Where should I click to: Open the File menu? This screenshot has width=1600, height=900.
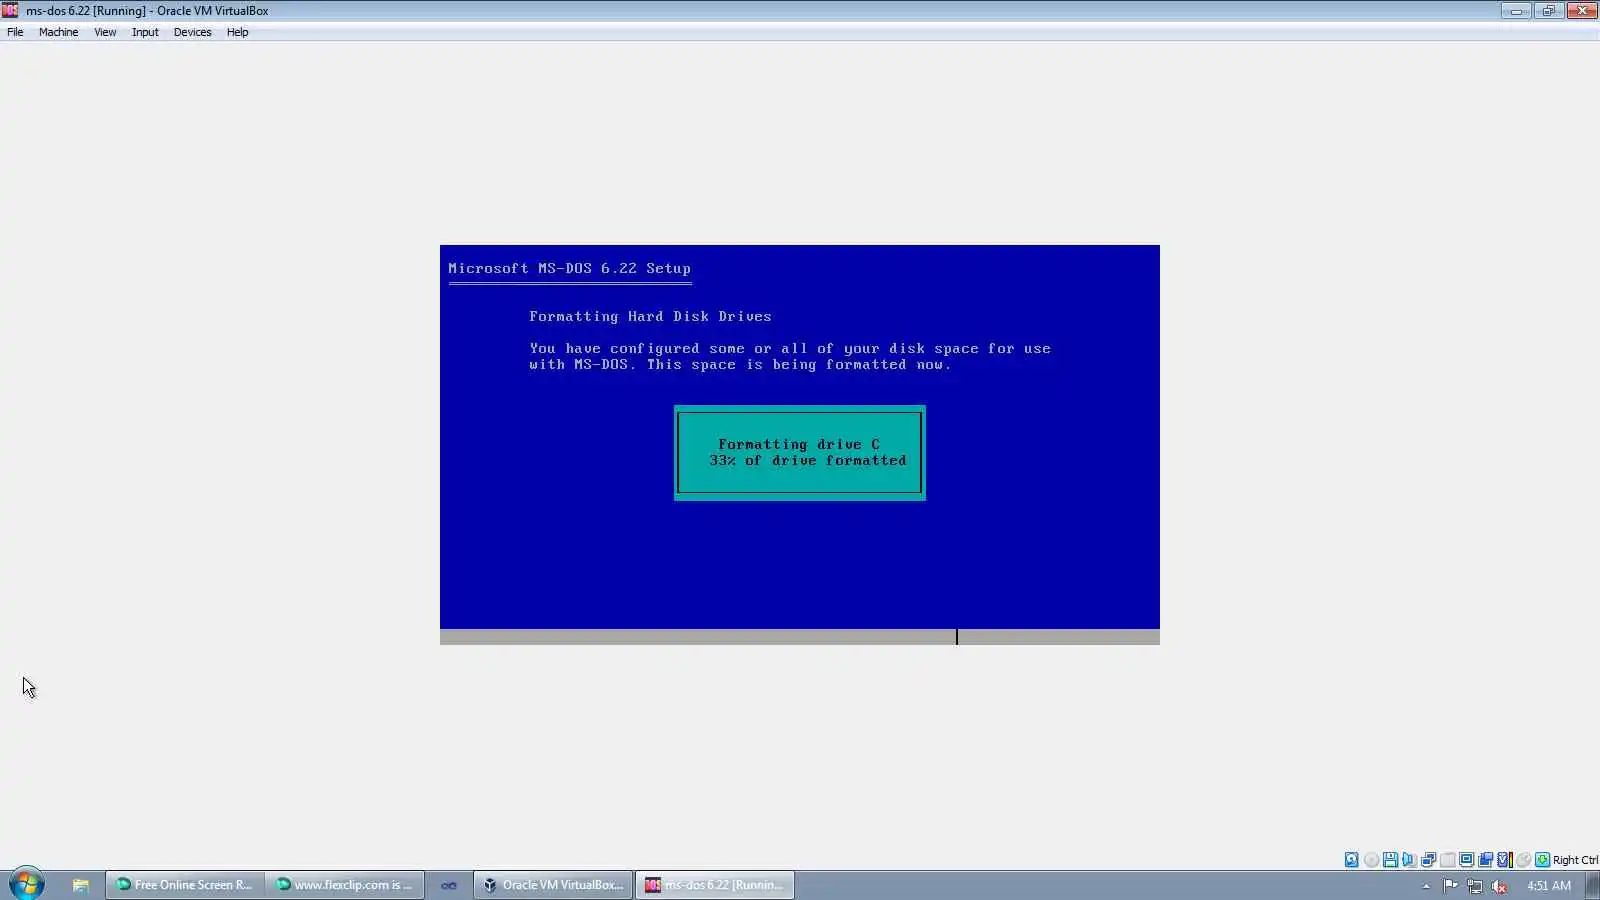15,32
